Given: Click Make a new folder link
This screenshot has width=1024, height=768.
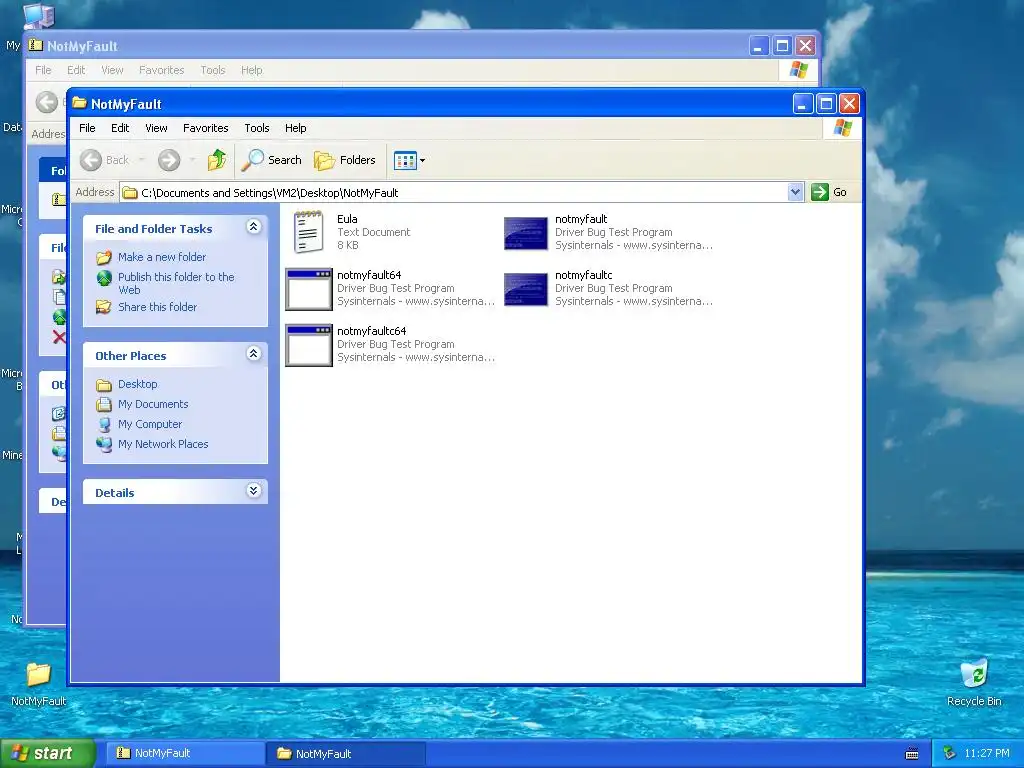Looking at the screenshot, I should click(162, 257).
